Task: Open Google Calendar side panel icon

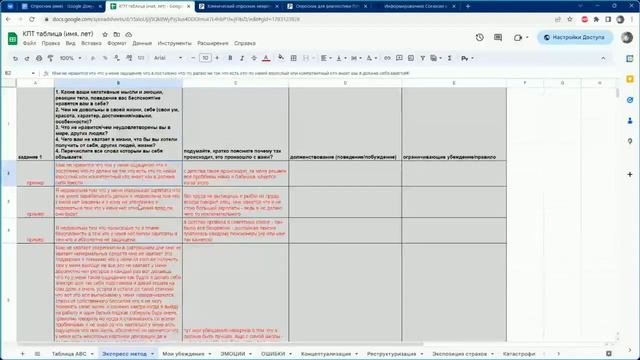Action: [630, 59]
